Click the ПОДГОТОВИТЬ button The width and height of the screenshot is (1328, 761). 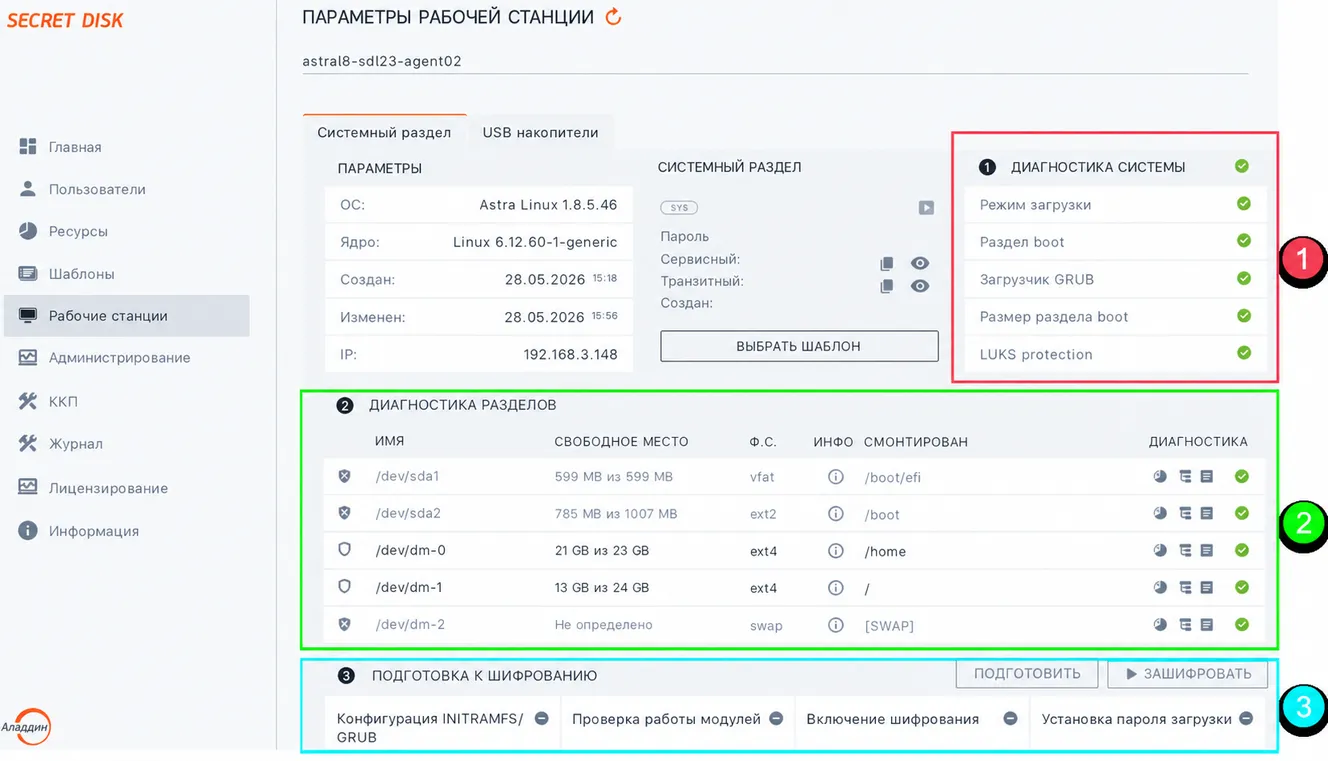[x=1027, y=673]
